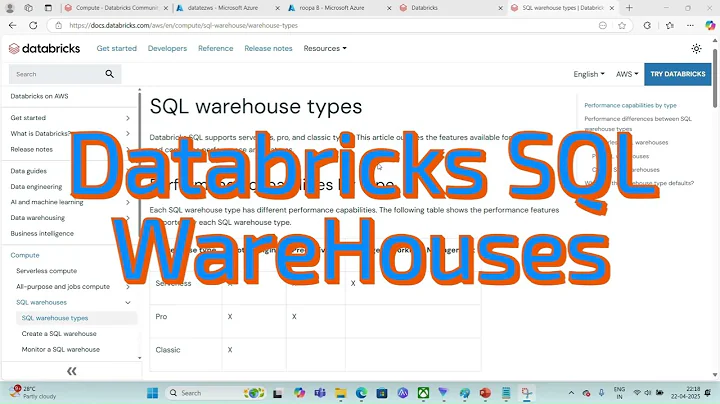Open the browser Favorites list icon

click(669, 26)
